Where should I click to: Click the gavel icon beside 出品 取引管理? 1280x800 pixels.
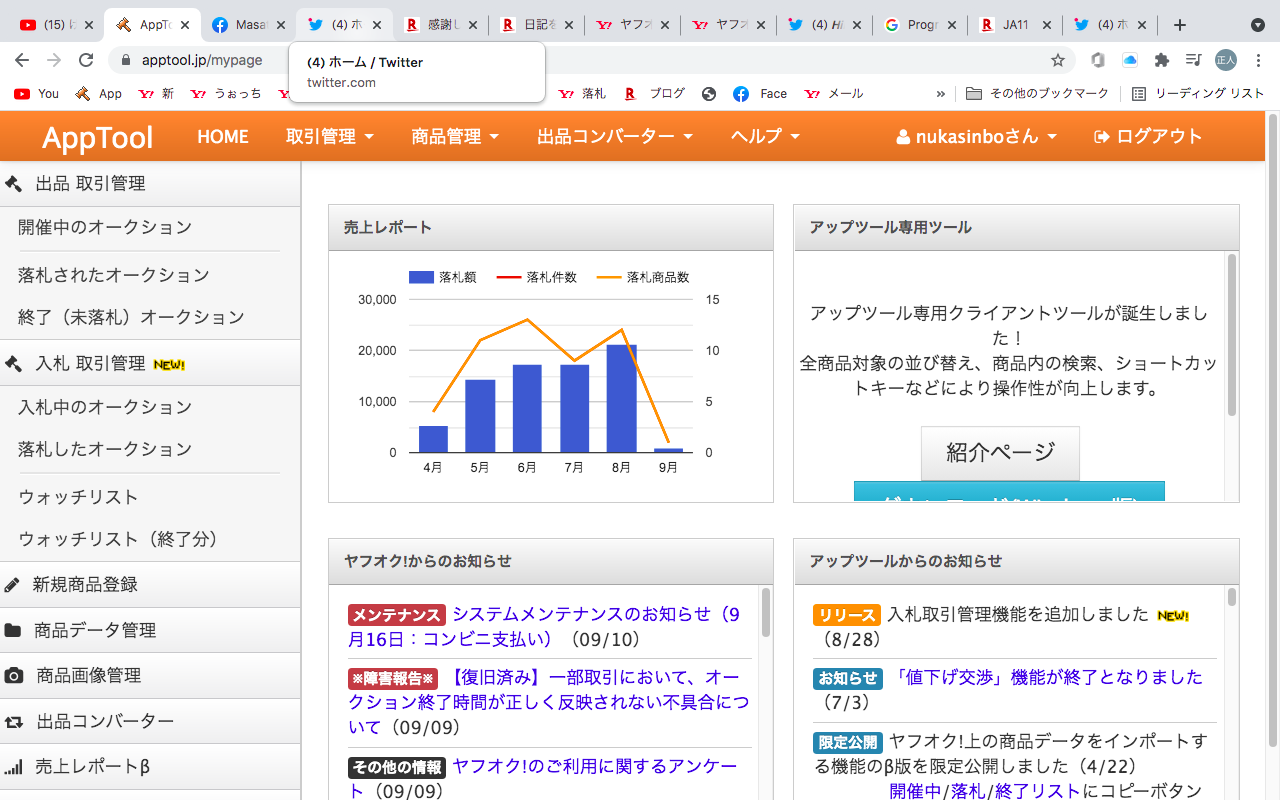[x=14, y=184]
